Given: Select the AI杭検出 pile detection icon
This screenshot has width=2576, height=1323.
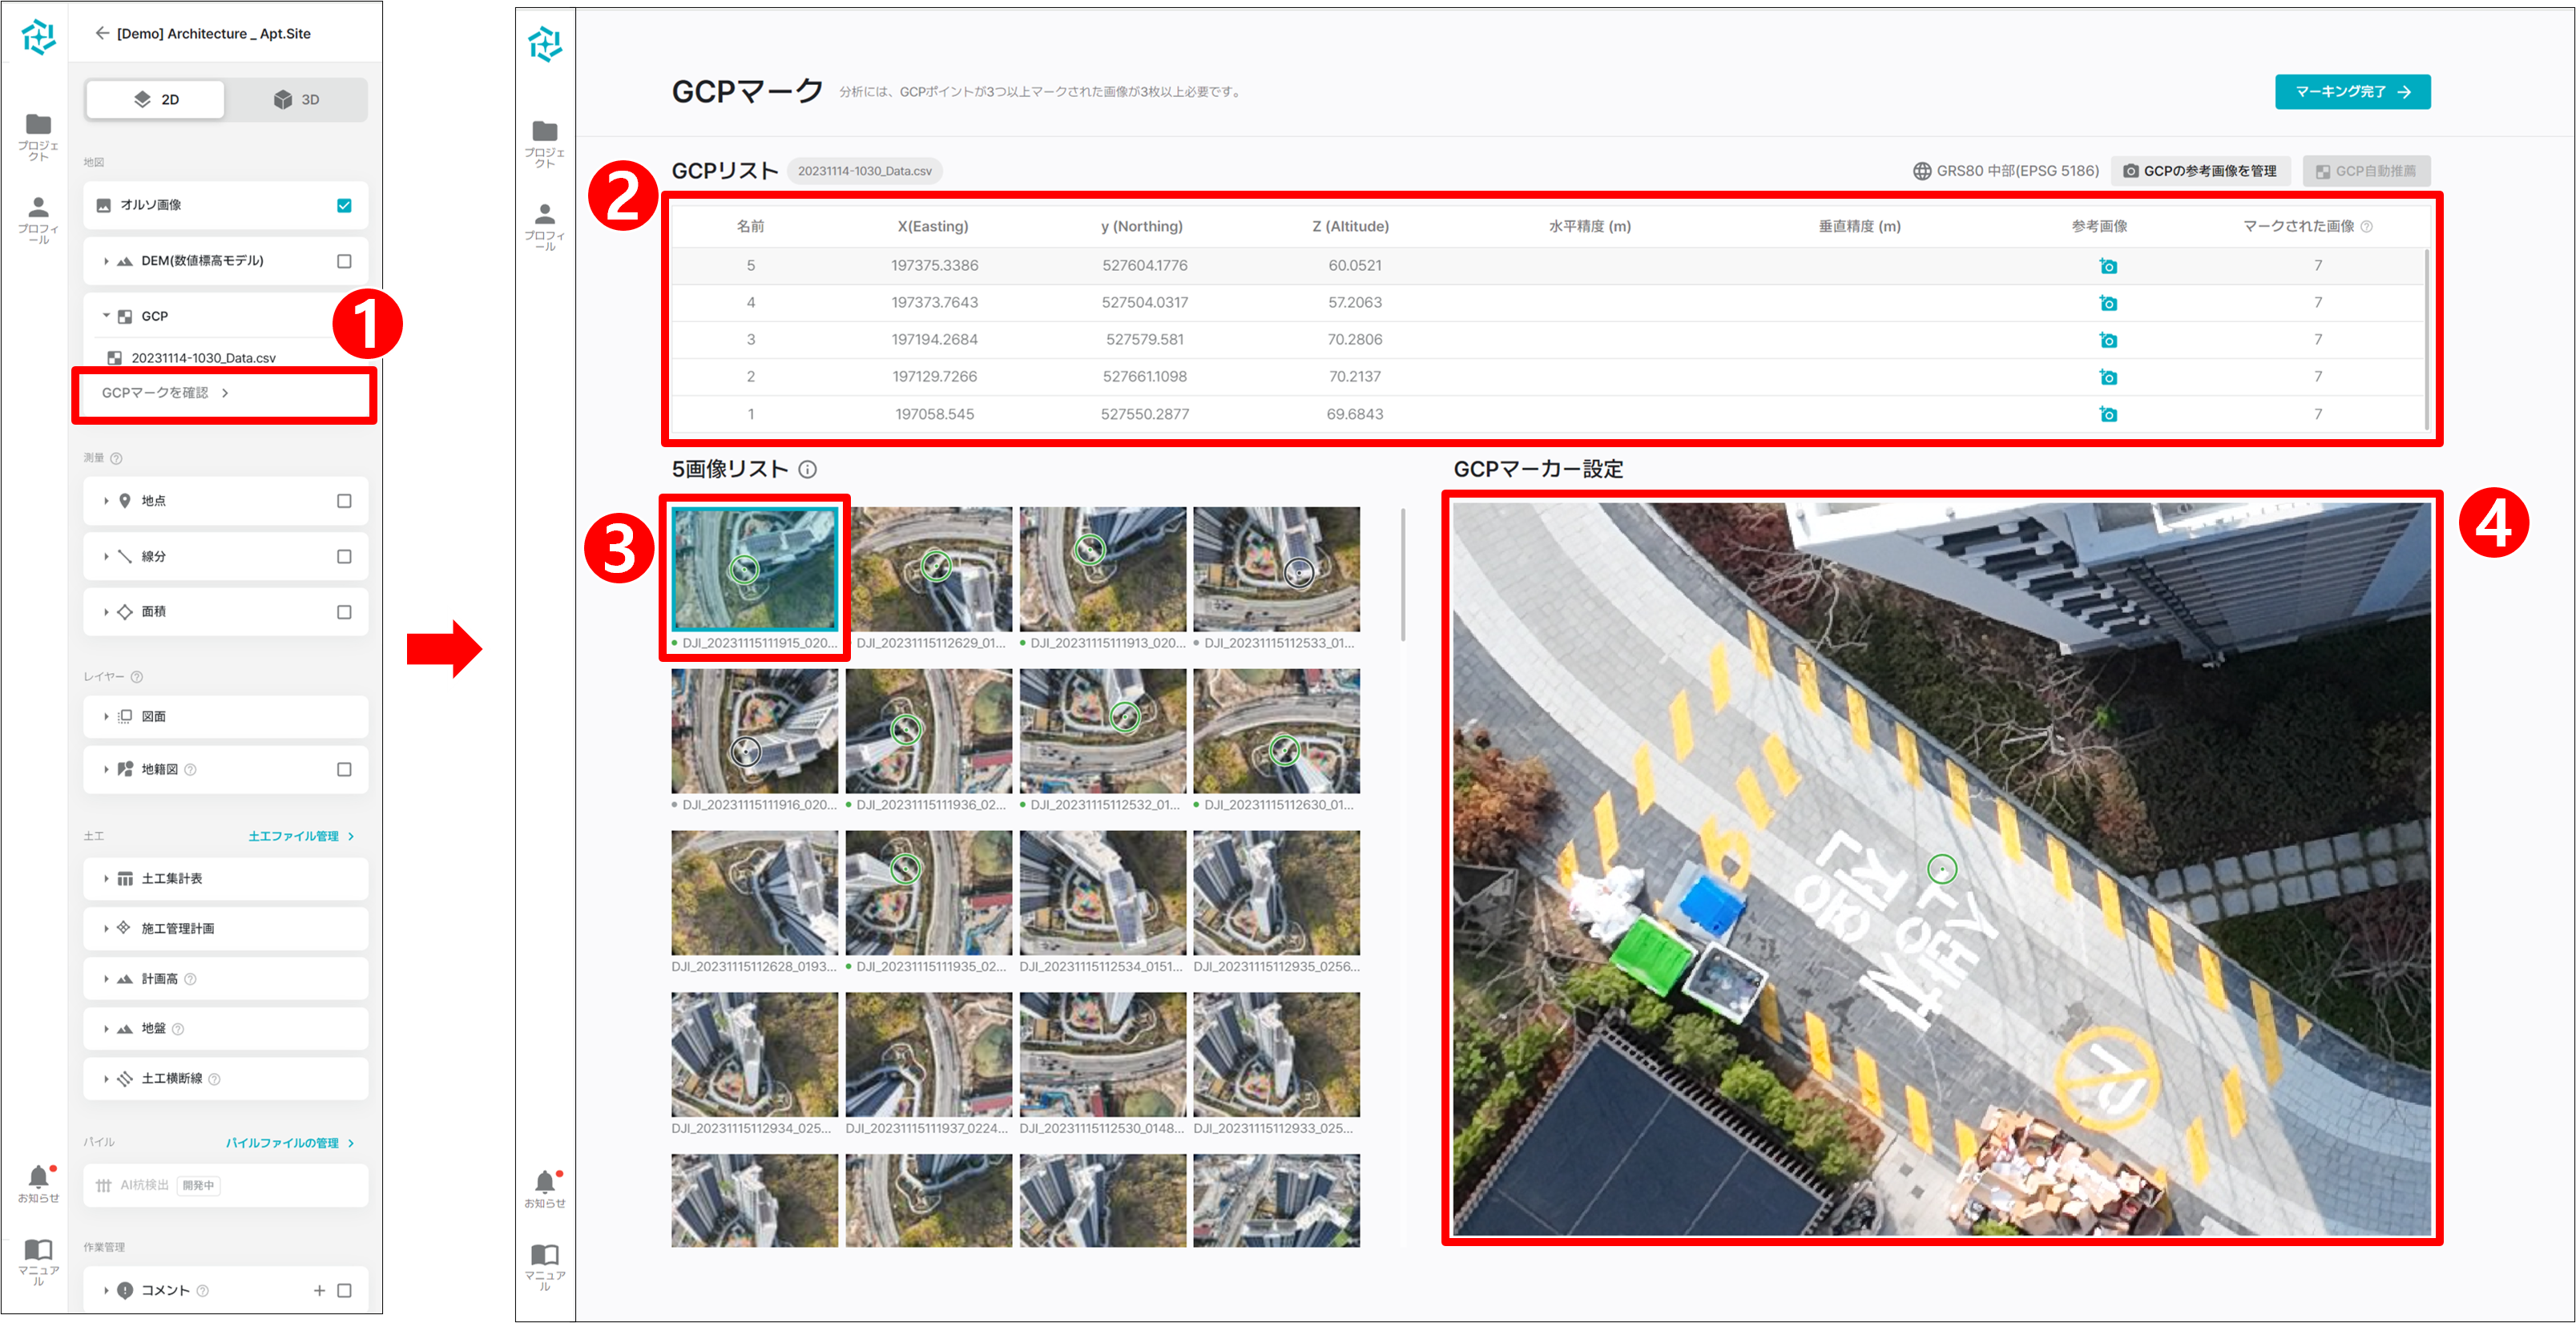Looking at the screenshot, I should [x=104, y=1185].
